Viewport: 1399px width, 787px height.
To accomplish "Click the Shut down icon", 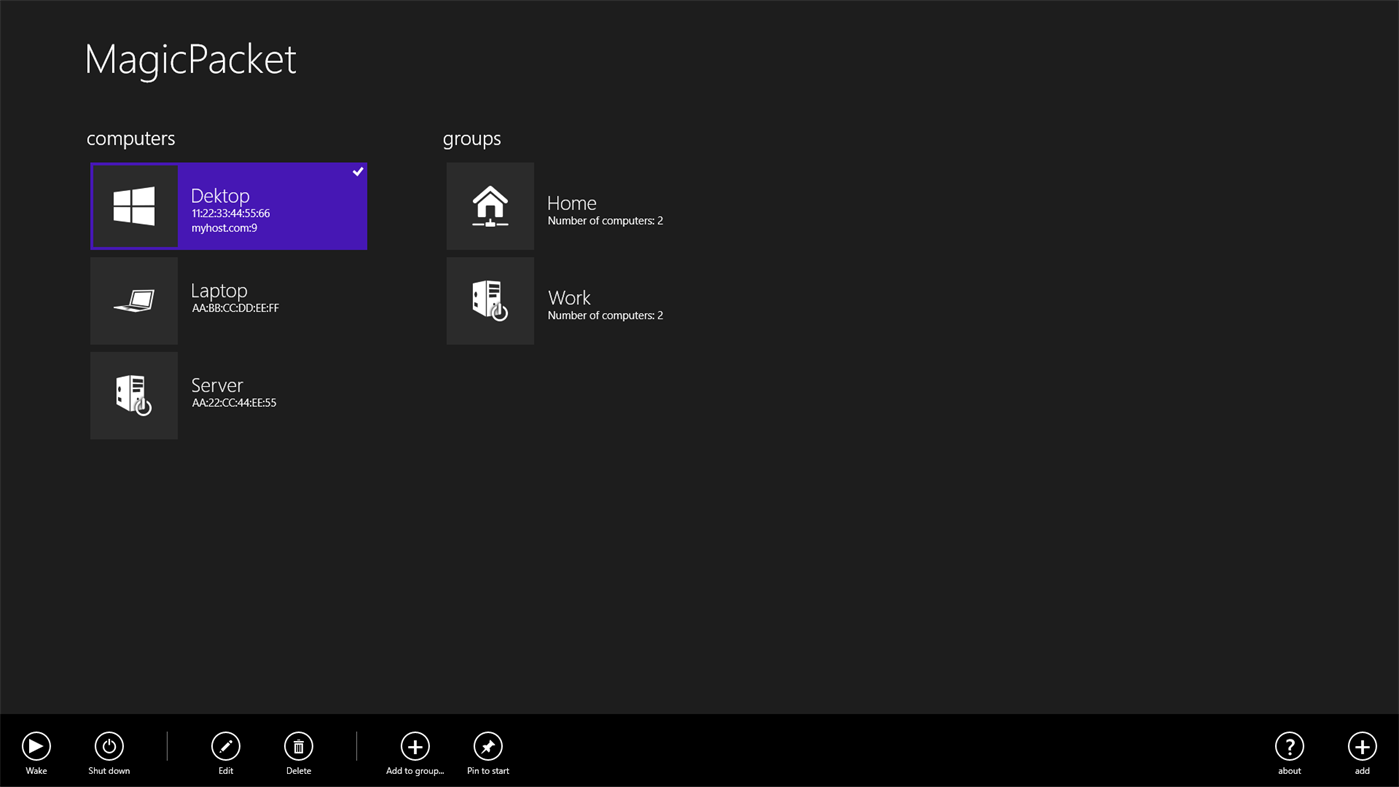I will [x=109, y=746].
